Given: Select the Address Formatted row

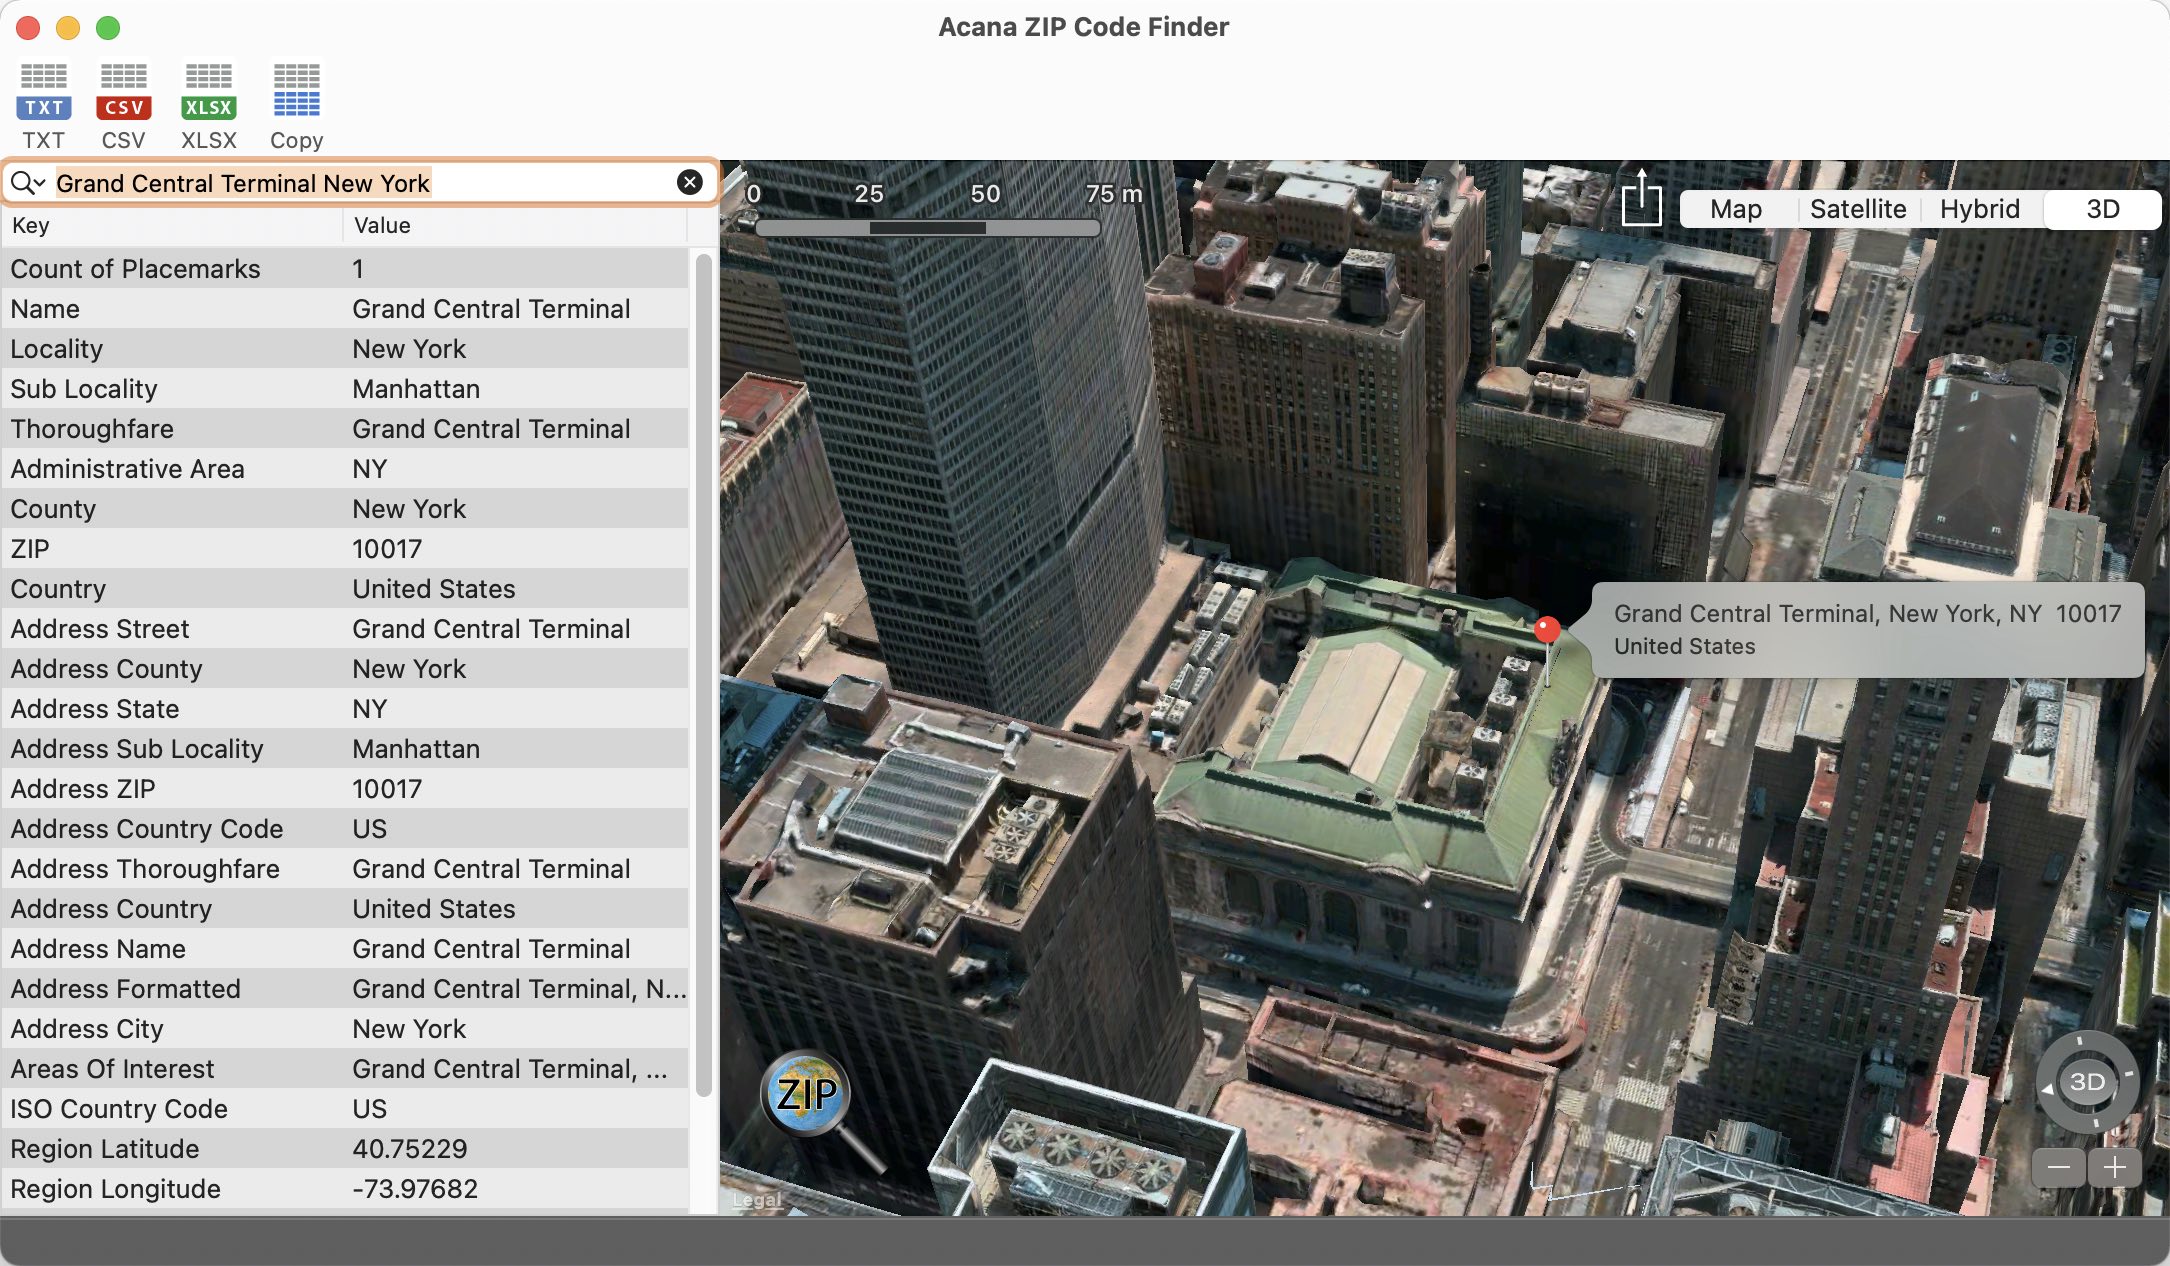Looking at the screenshot, I should tap(345, 989).
